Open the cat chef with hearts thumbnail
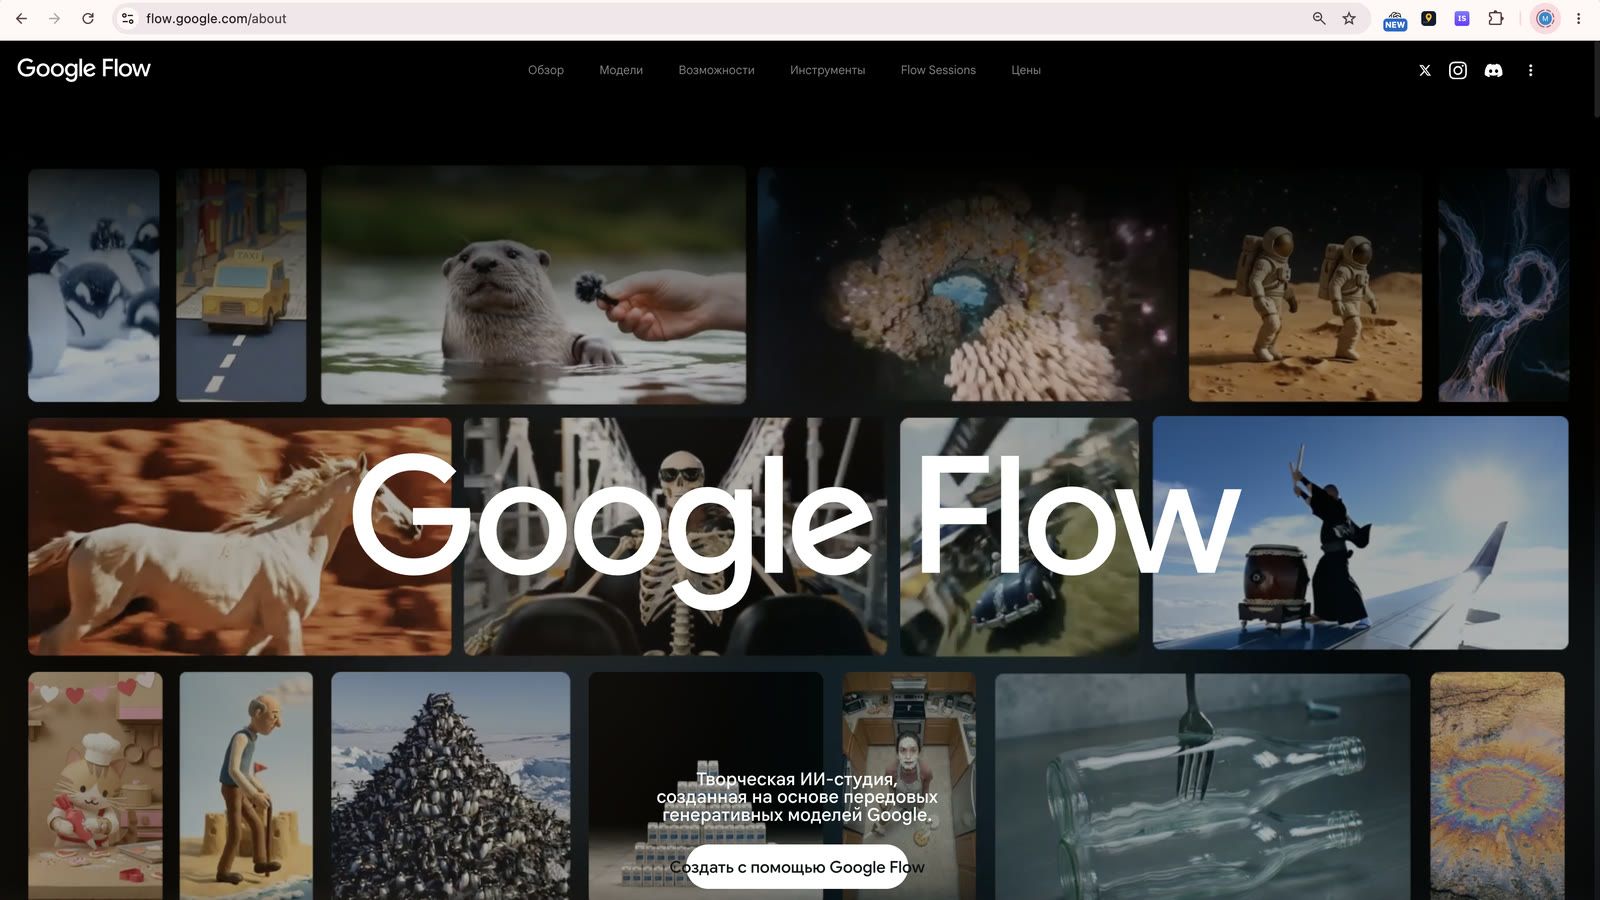 tap(95, 786)
